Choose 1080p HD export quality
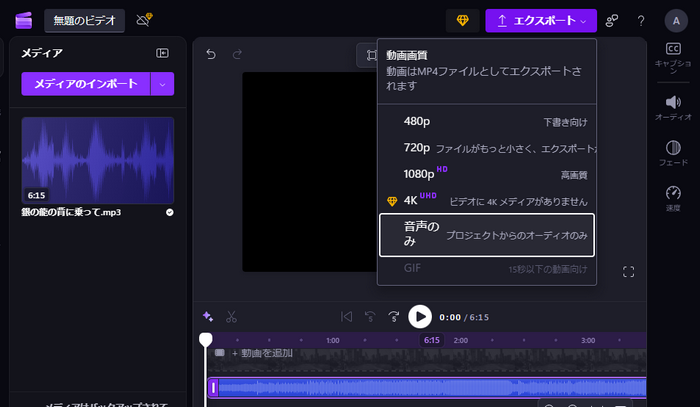The width and height of the screenshot is (700, 407). coord(487,174)
